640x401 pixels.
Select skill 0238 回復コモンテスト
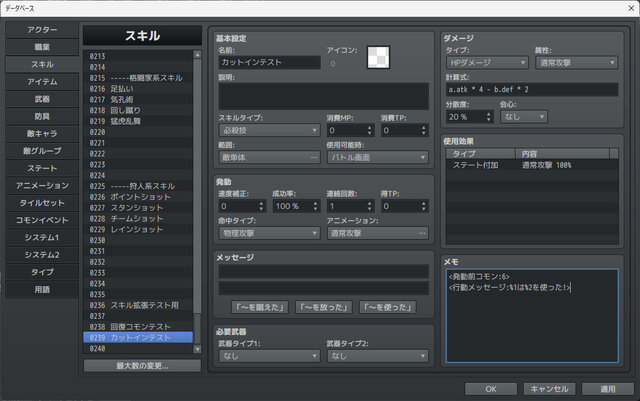[x=138, y=327]
